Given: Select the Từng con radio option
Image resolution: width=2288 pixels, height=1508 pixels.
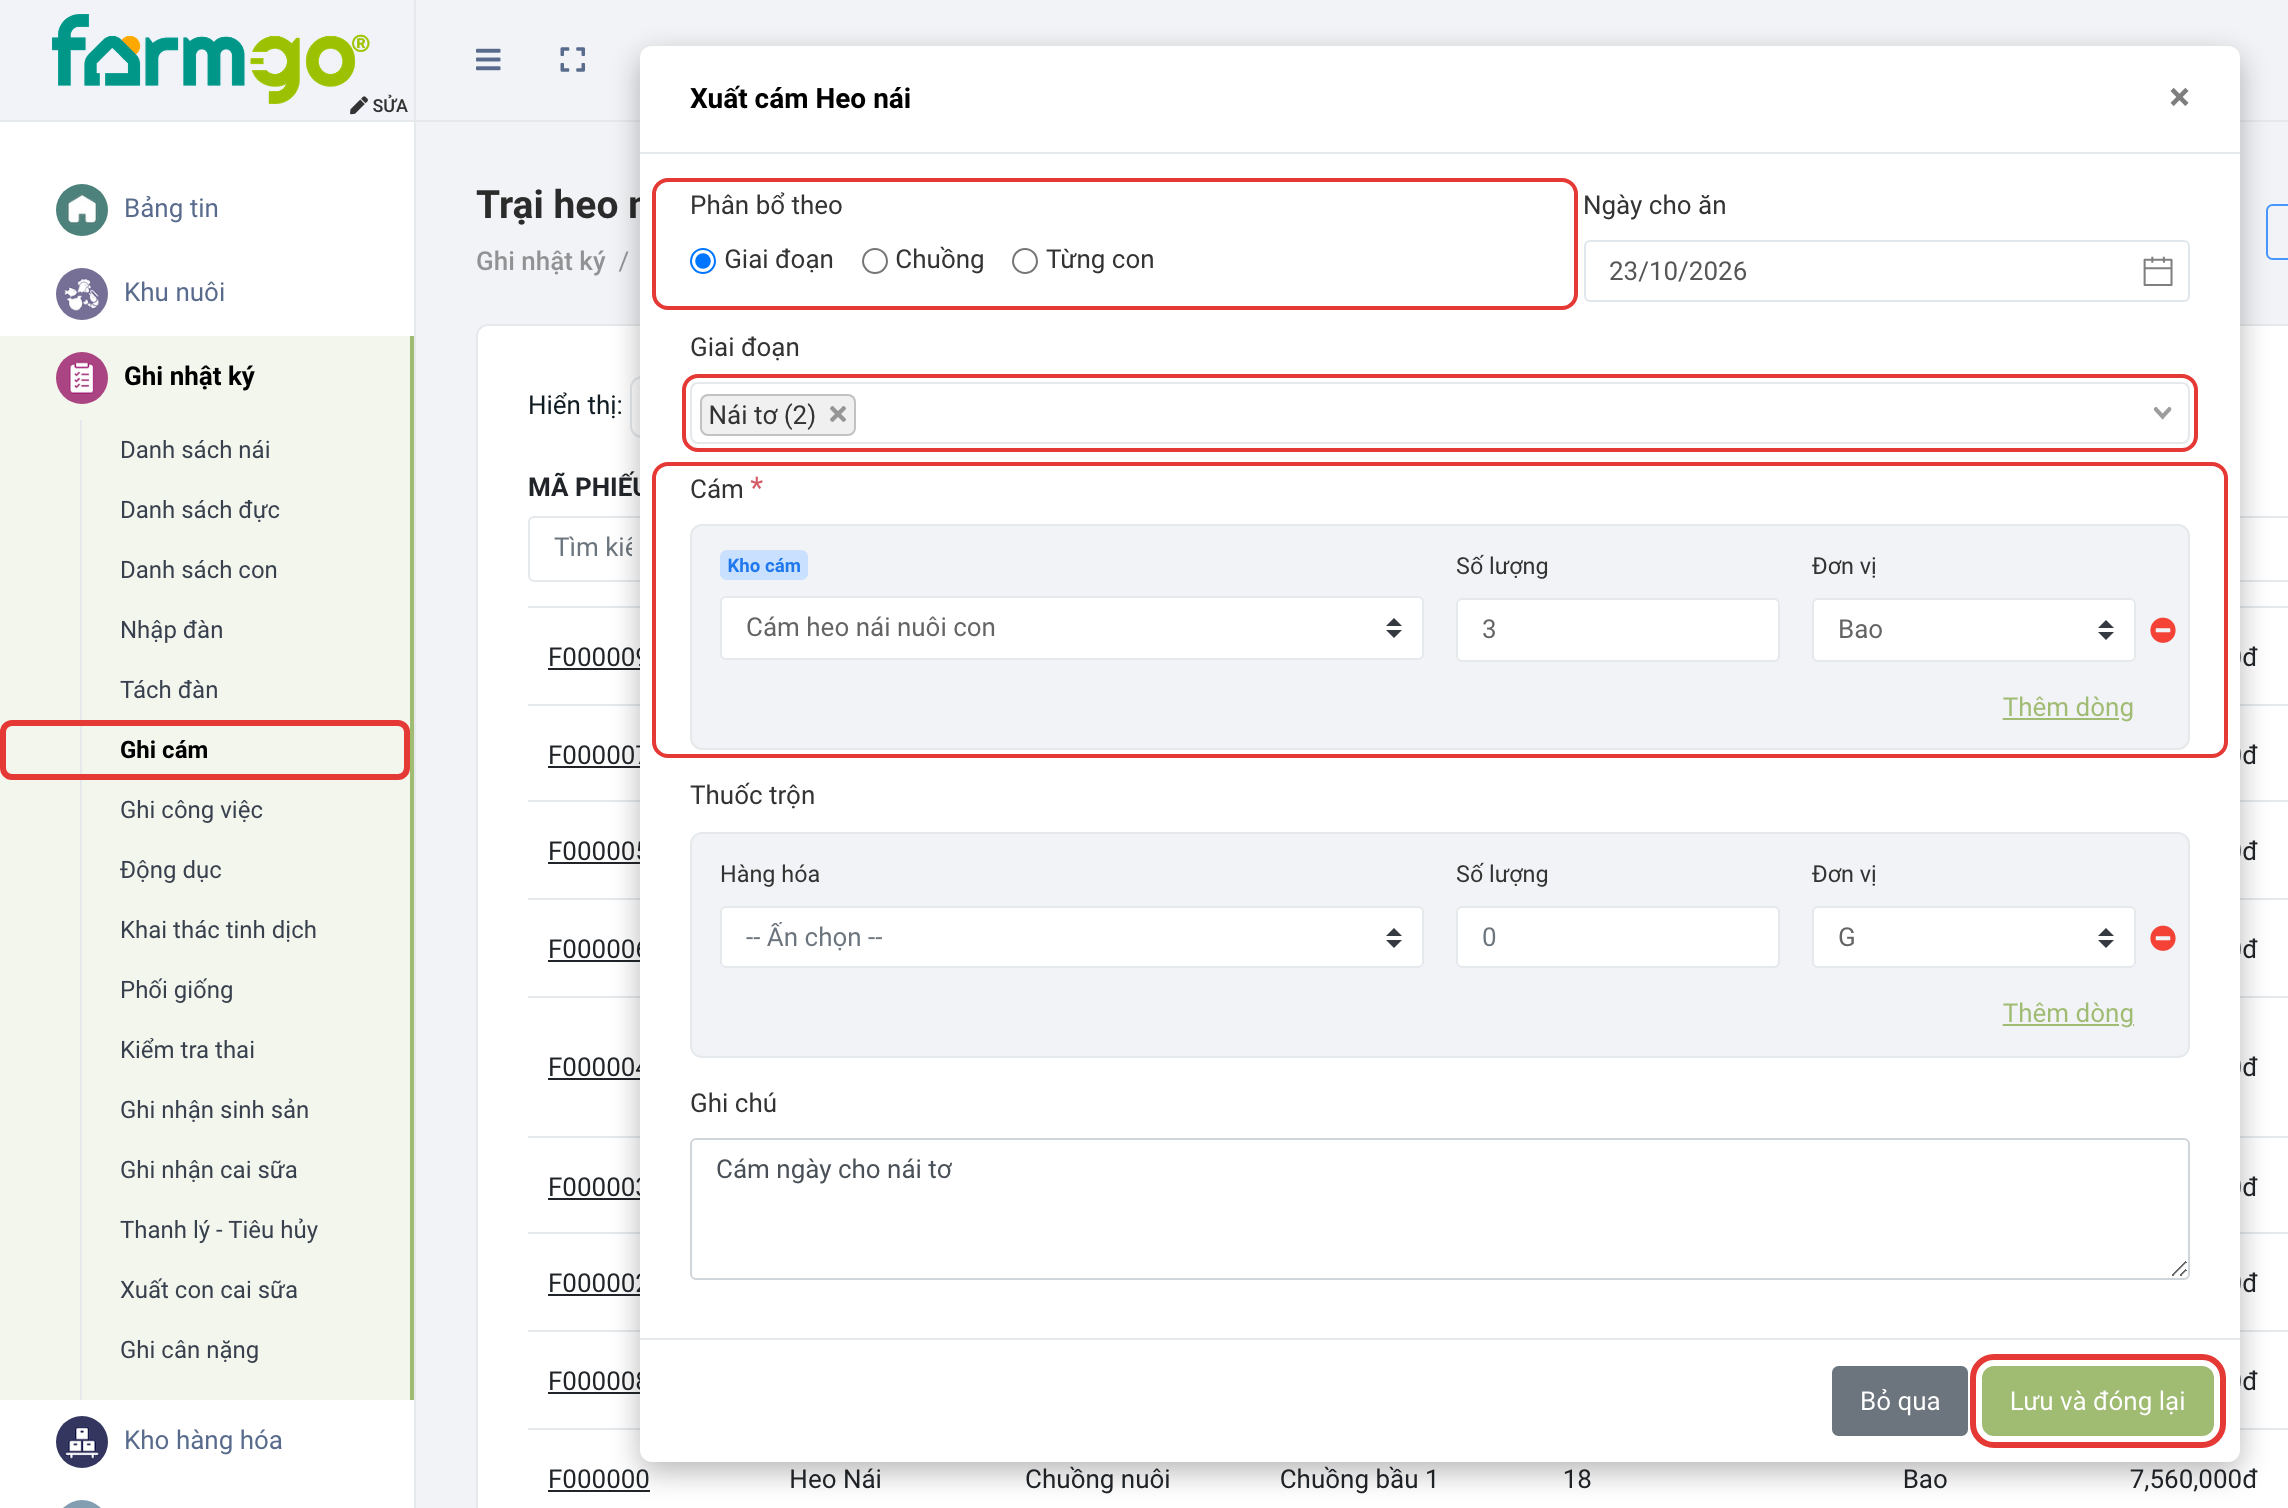Looking at the screenshot, I should coord(1025,261).
